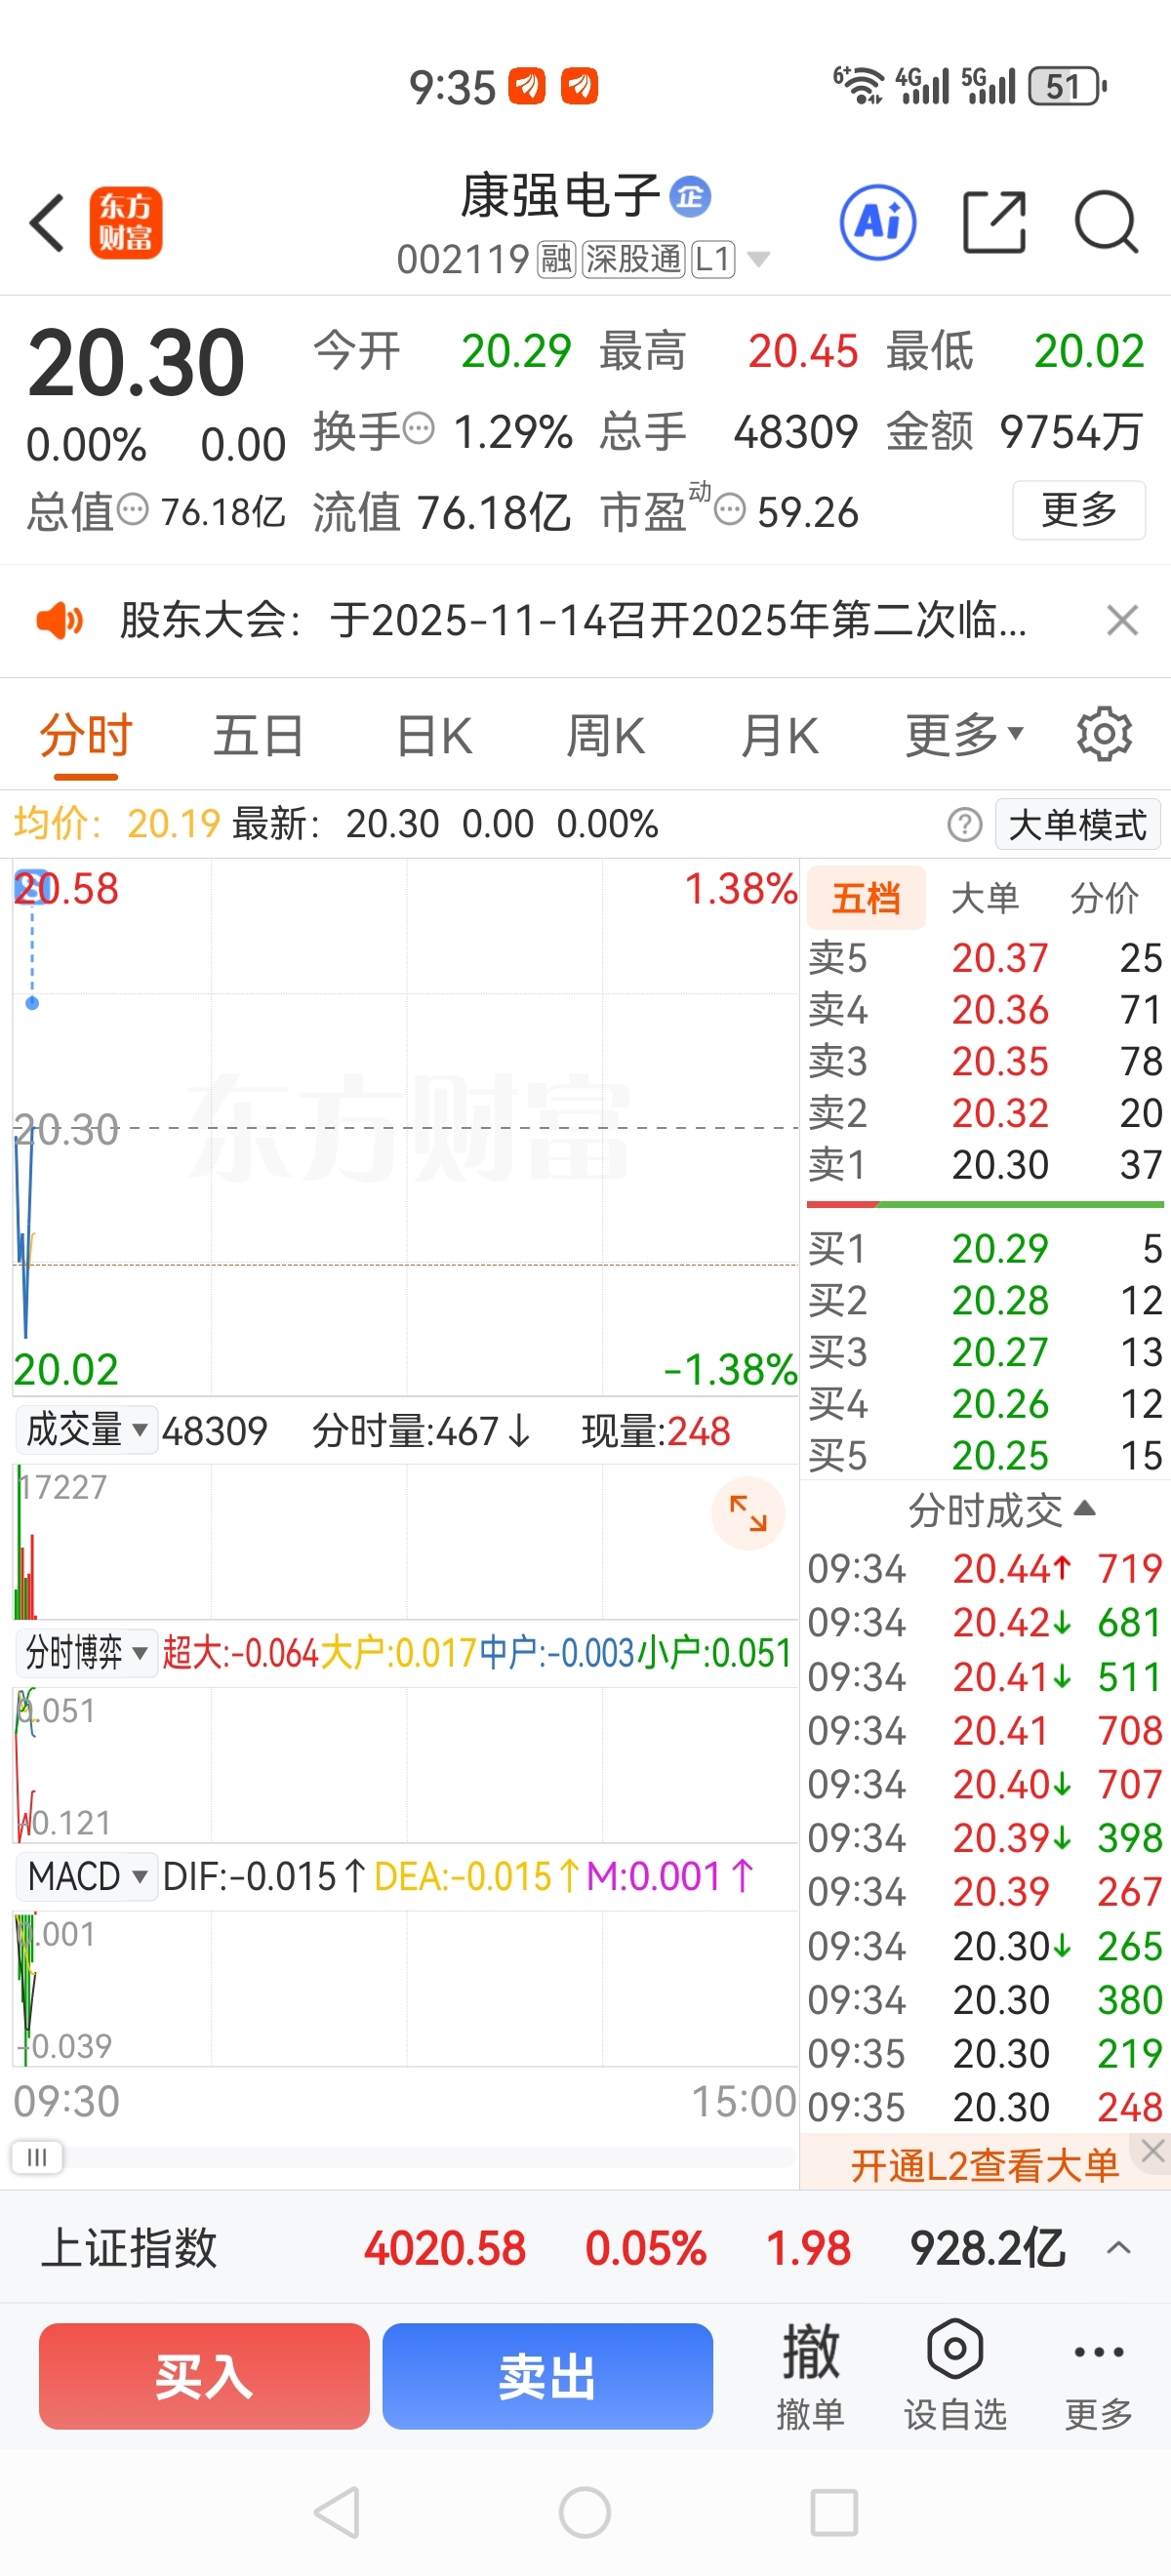1171x2576 pixels.
Task: Open 成交量 indicator dropdown
Action: pos(87,1430)
